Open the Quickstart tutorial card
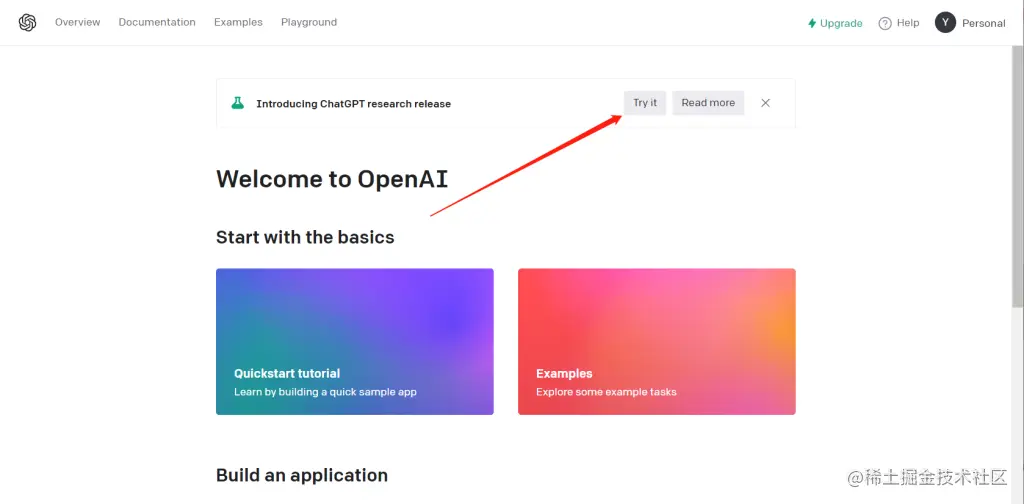Screen dimensions: 1024x504 point(355,341)
